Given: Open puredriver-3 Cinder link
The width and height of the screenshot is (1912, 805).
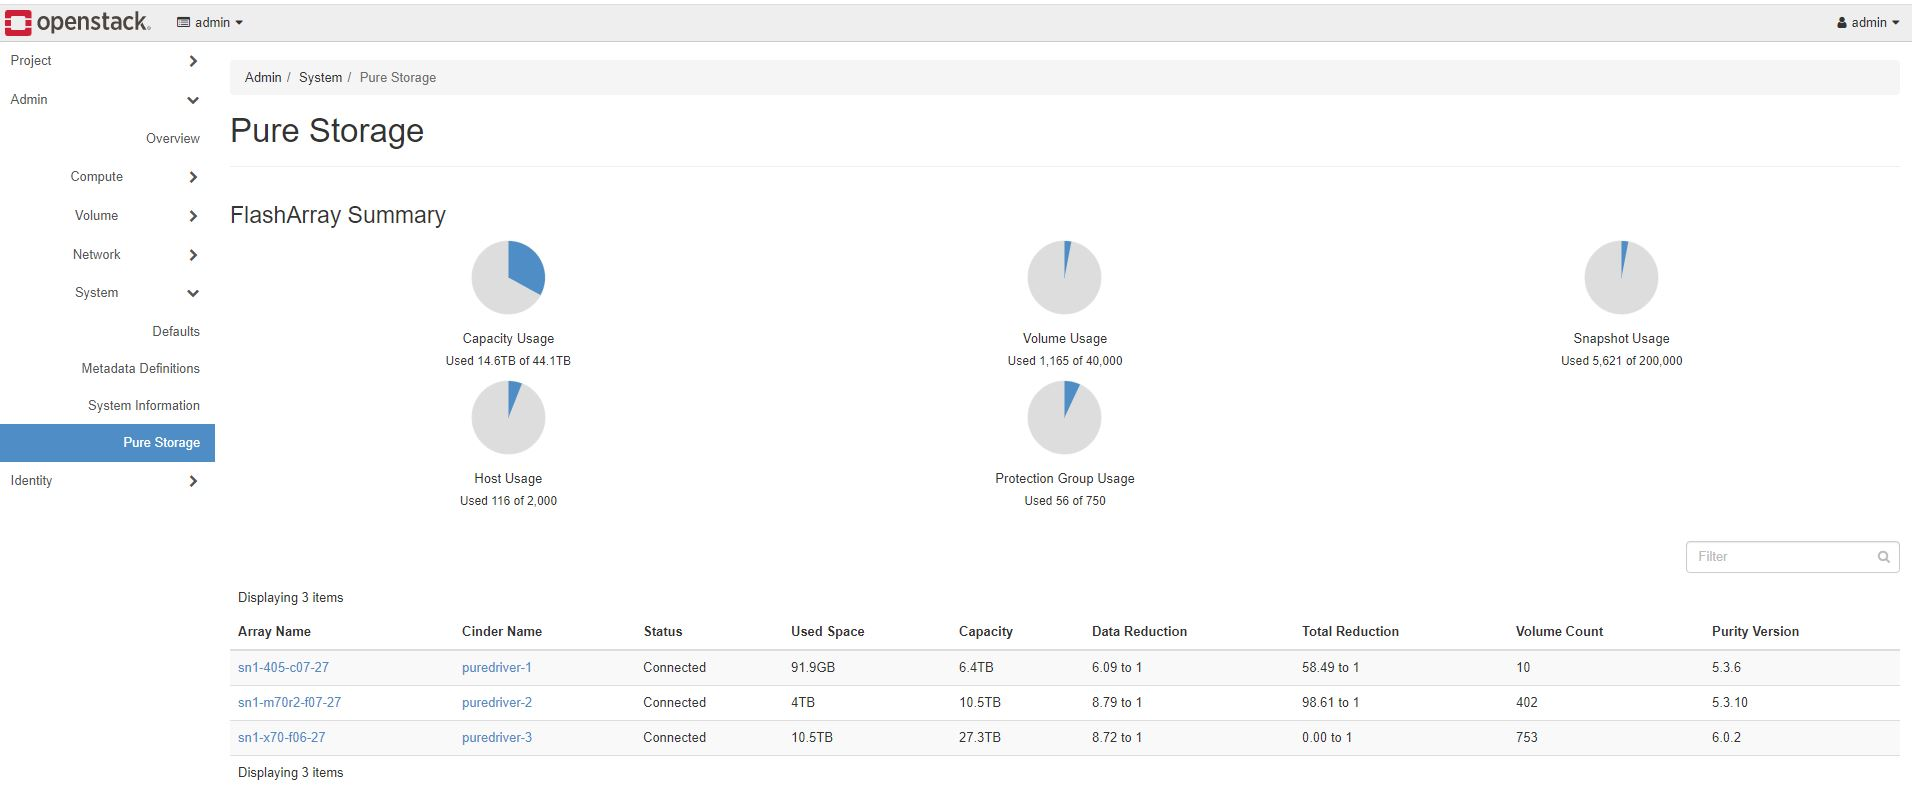Looking at the screenshot, I should (497, 737).
